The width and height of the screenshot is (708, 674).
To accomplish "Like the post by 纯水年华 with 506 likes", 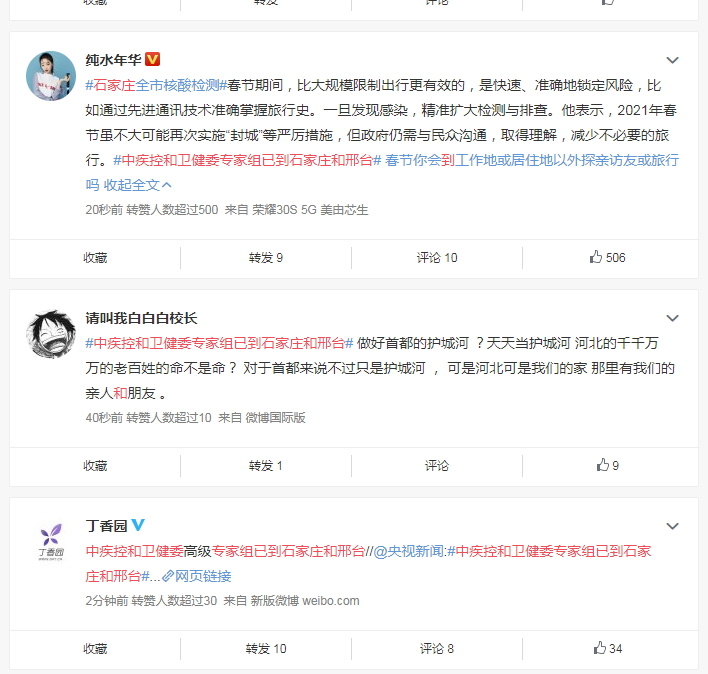I will click(607, 257).
